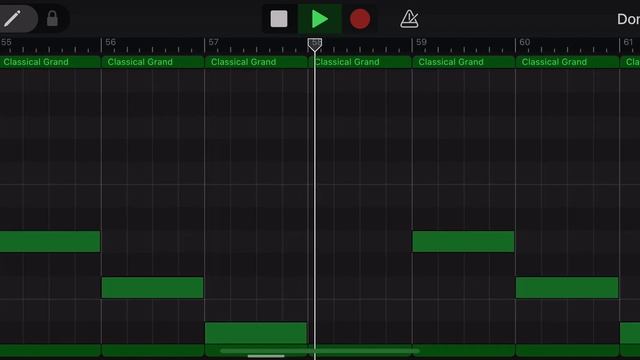Select the green note in bar 55
This screenshot has width=640, height=360.
click(50, 241)
